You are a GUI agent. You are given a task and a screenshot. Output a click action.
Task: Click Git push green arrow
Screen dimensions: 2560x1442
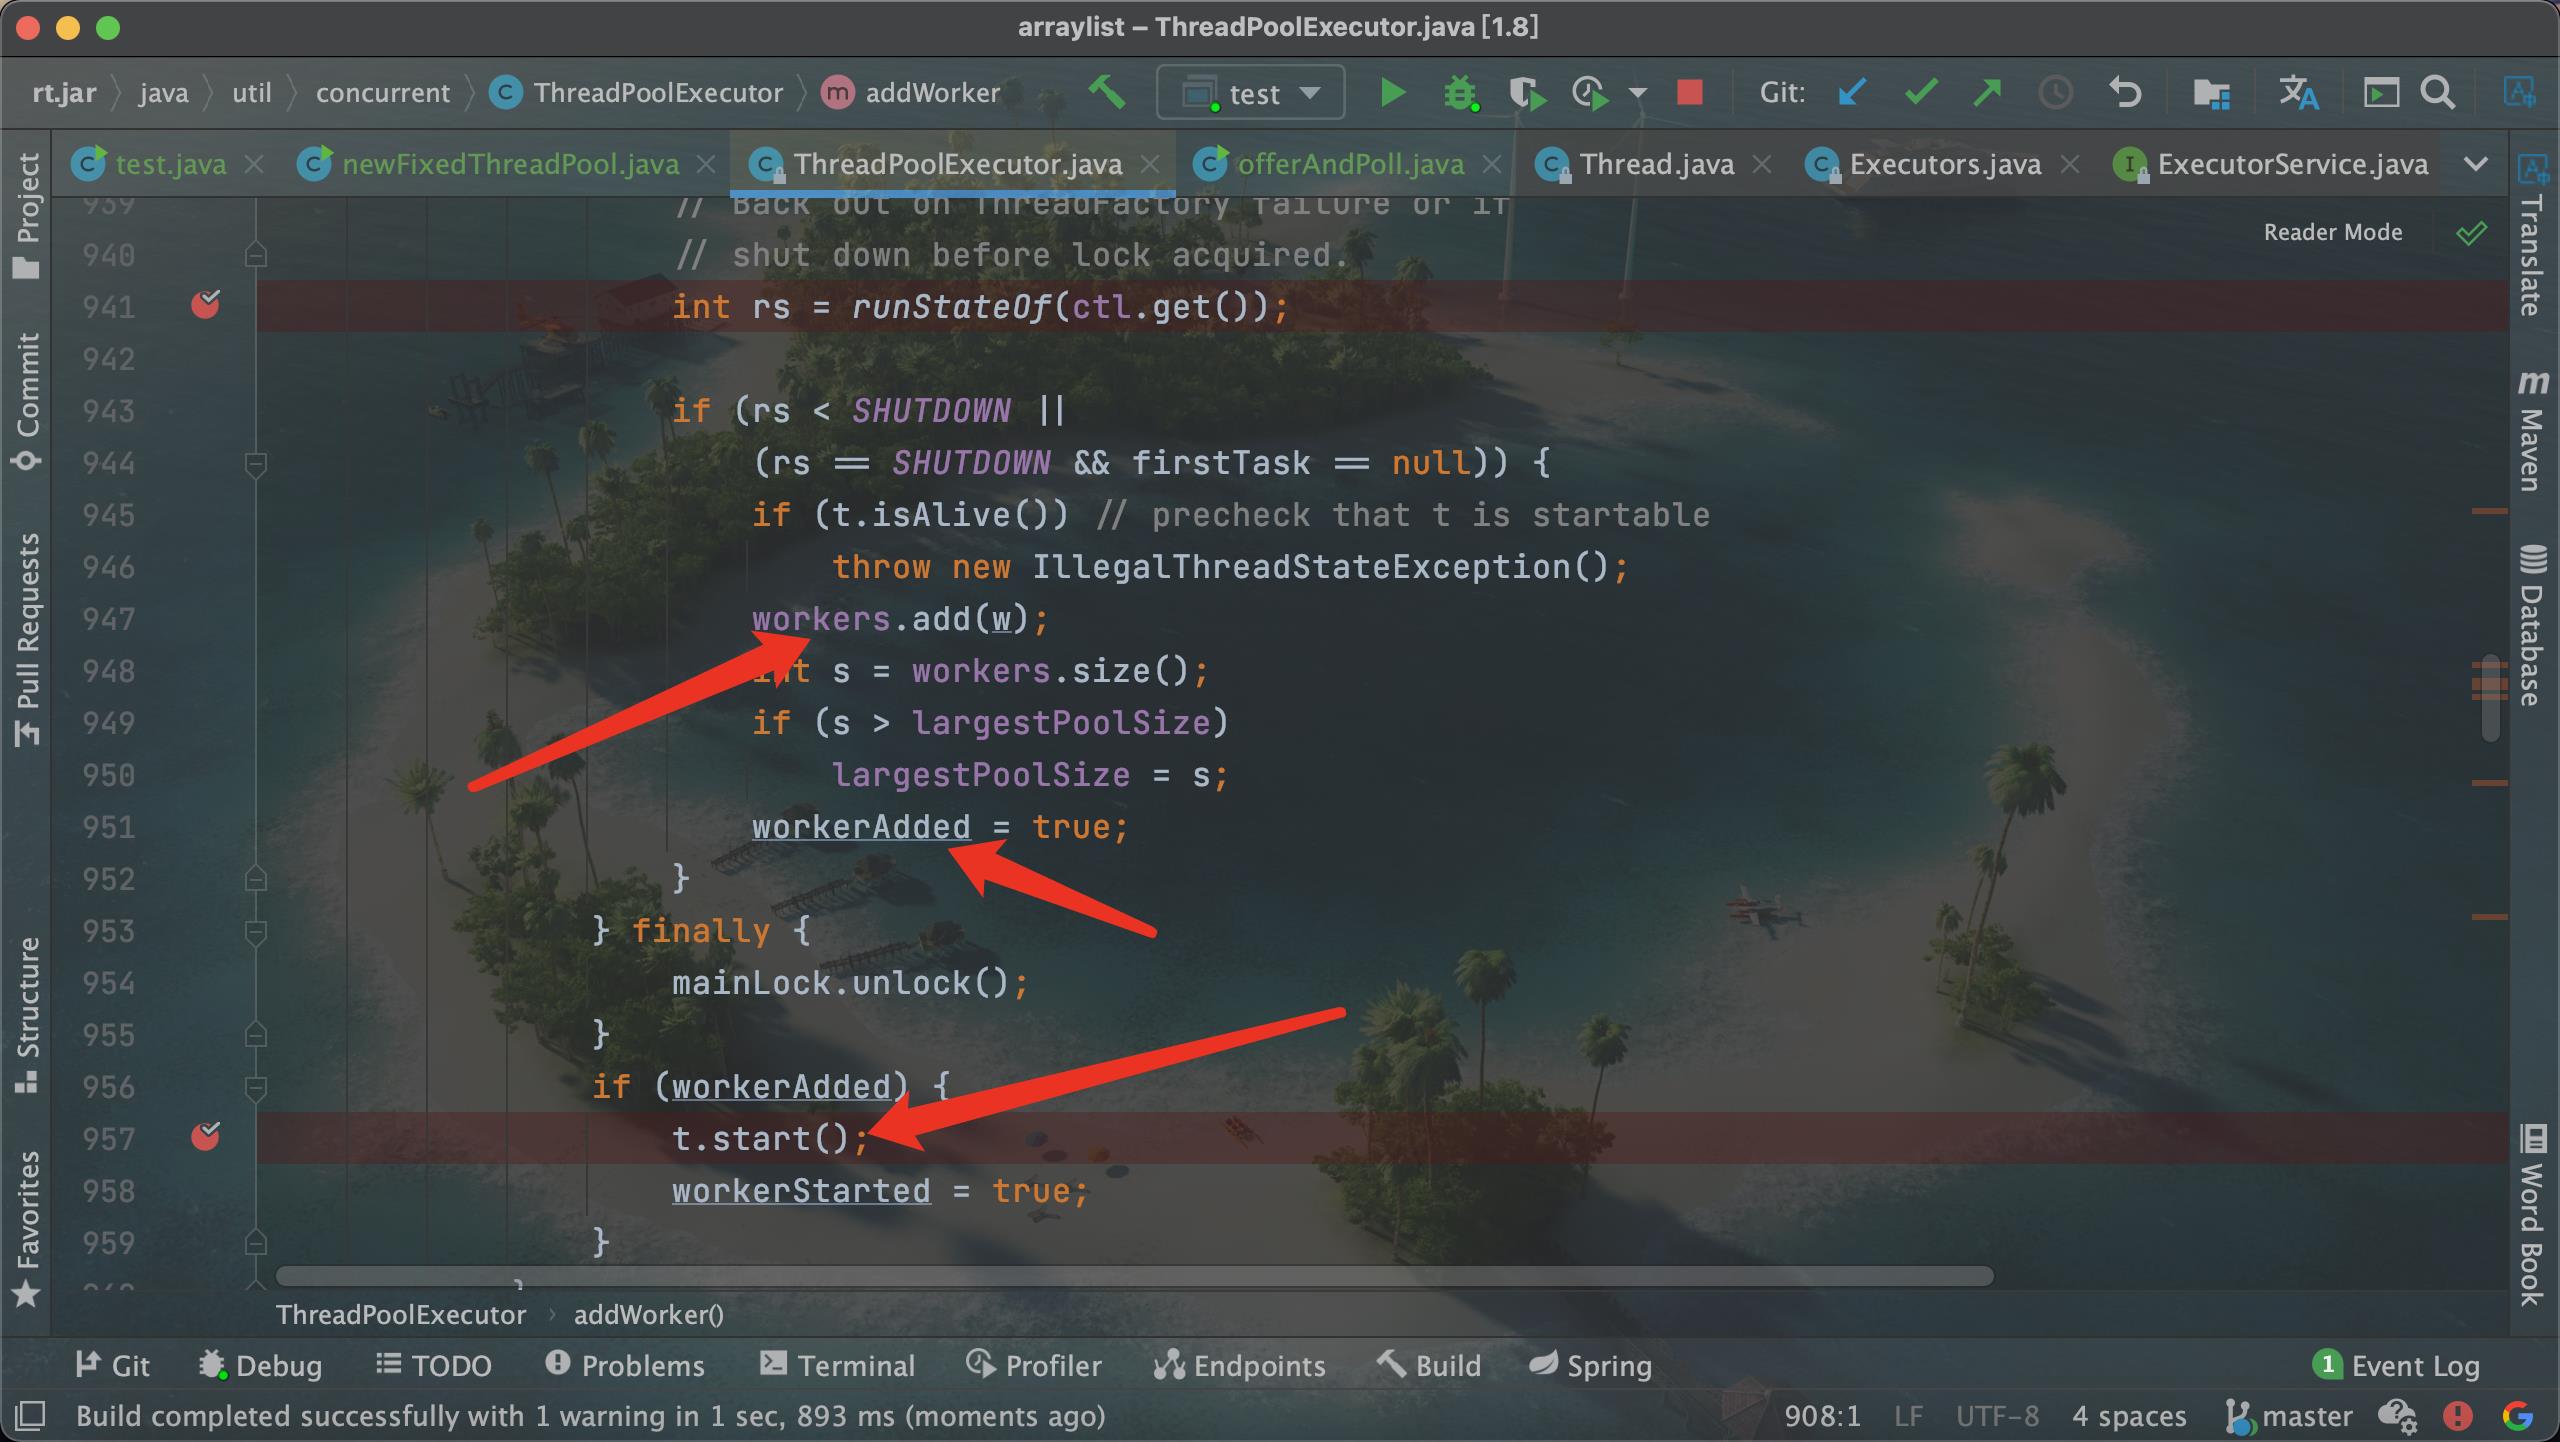1987,92
